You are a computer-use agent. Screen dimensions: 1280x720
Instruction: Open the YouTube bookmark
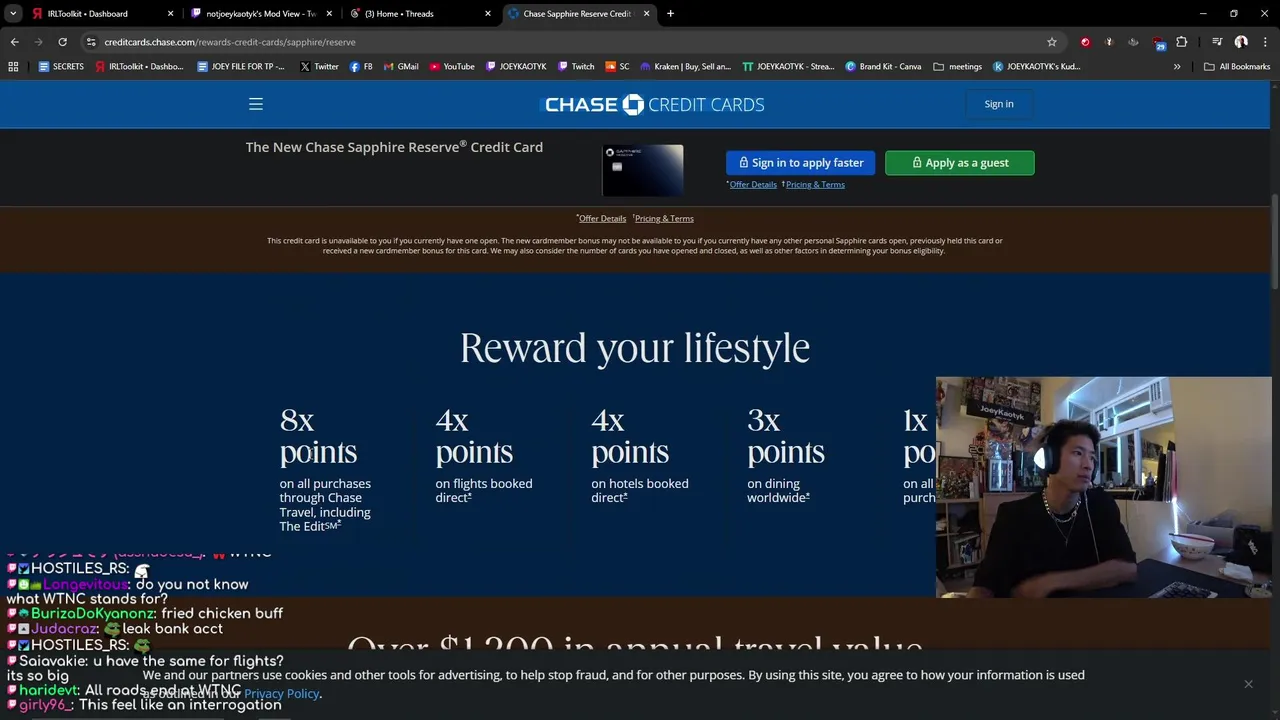point(452,67)
